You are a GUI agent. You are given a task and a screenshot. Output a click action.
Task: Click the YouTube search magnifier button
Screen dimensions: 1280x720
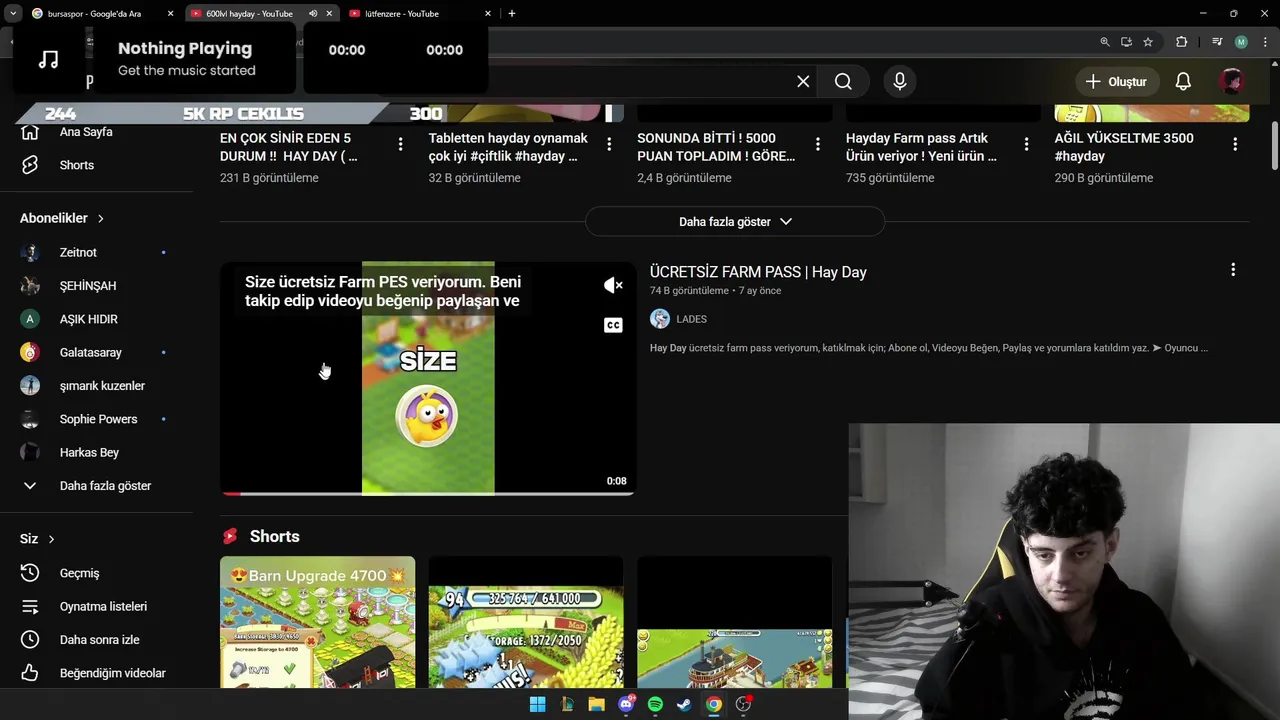coord(843,82)
